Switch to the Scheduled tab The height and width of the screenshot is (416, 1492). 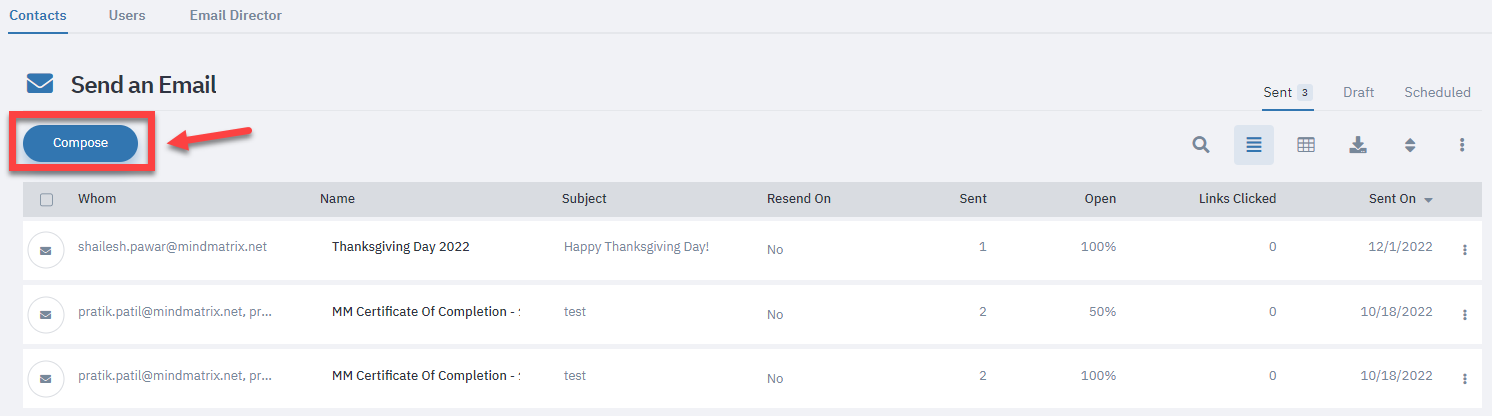(x=1437, y=92)
